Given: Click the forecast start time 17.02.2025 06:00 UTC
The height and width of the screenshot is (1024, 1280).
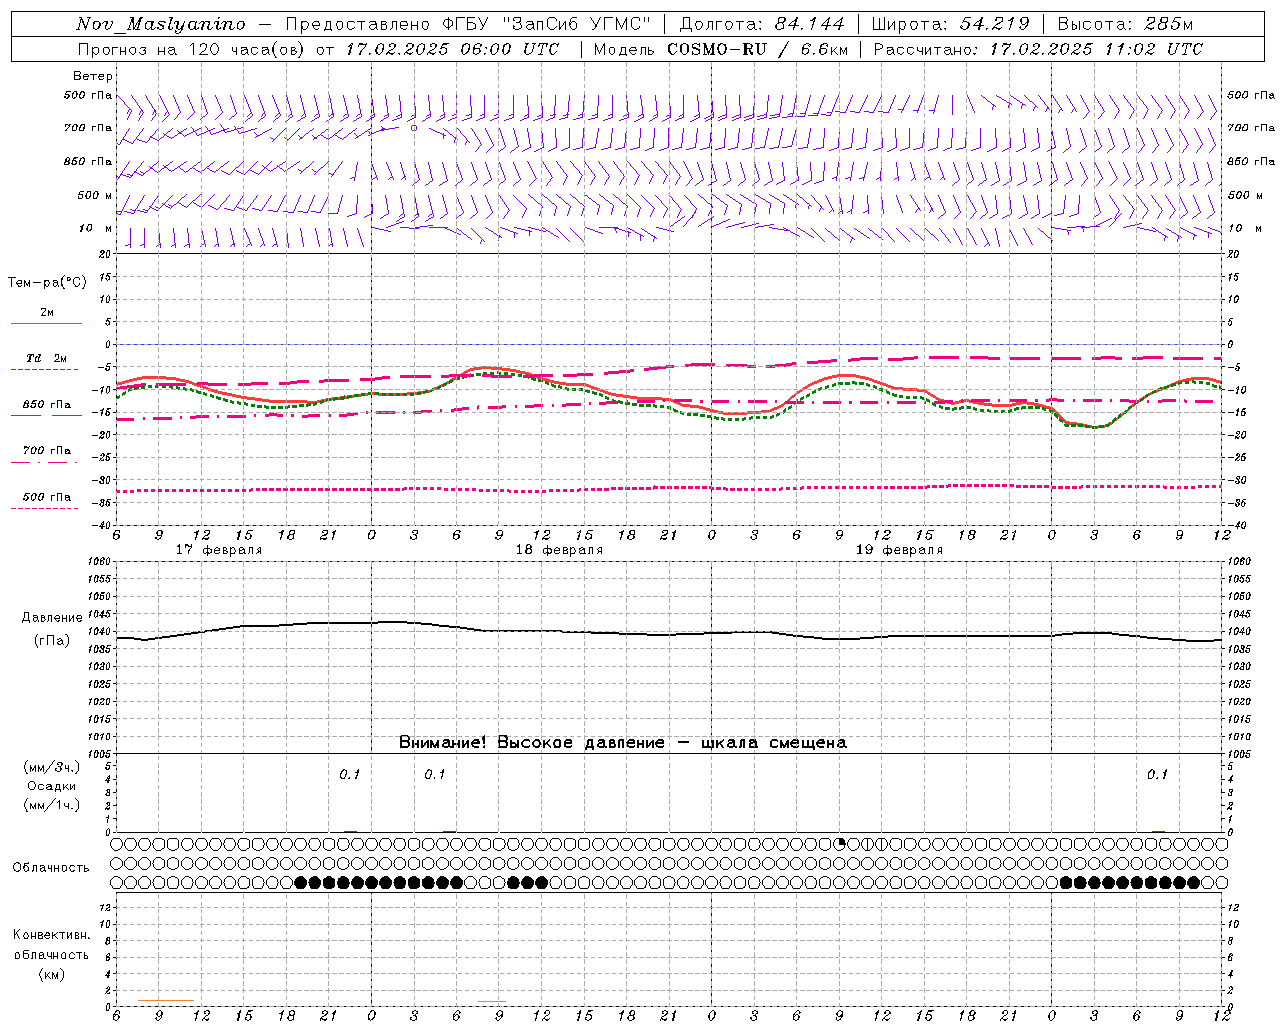Looking at the screenshot, I should coord(451,49).
